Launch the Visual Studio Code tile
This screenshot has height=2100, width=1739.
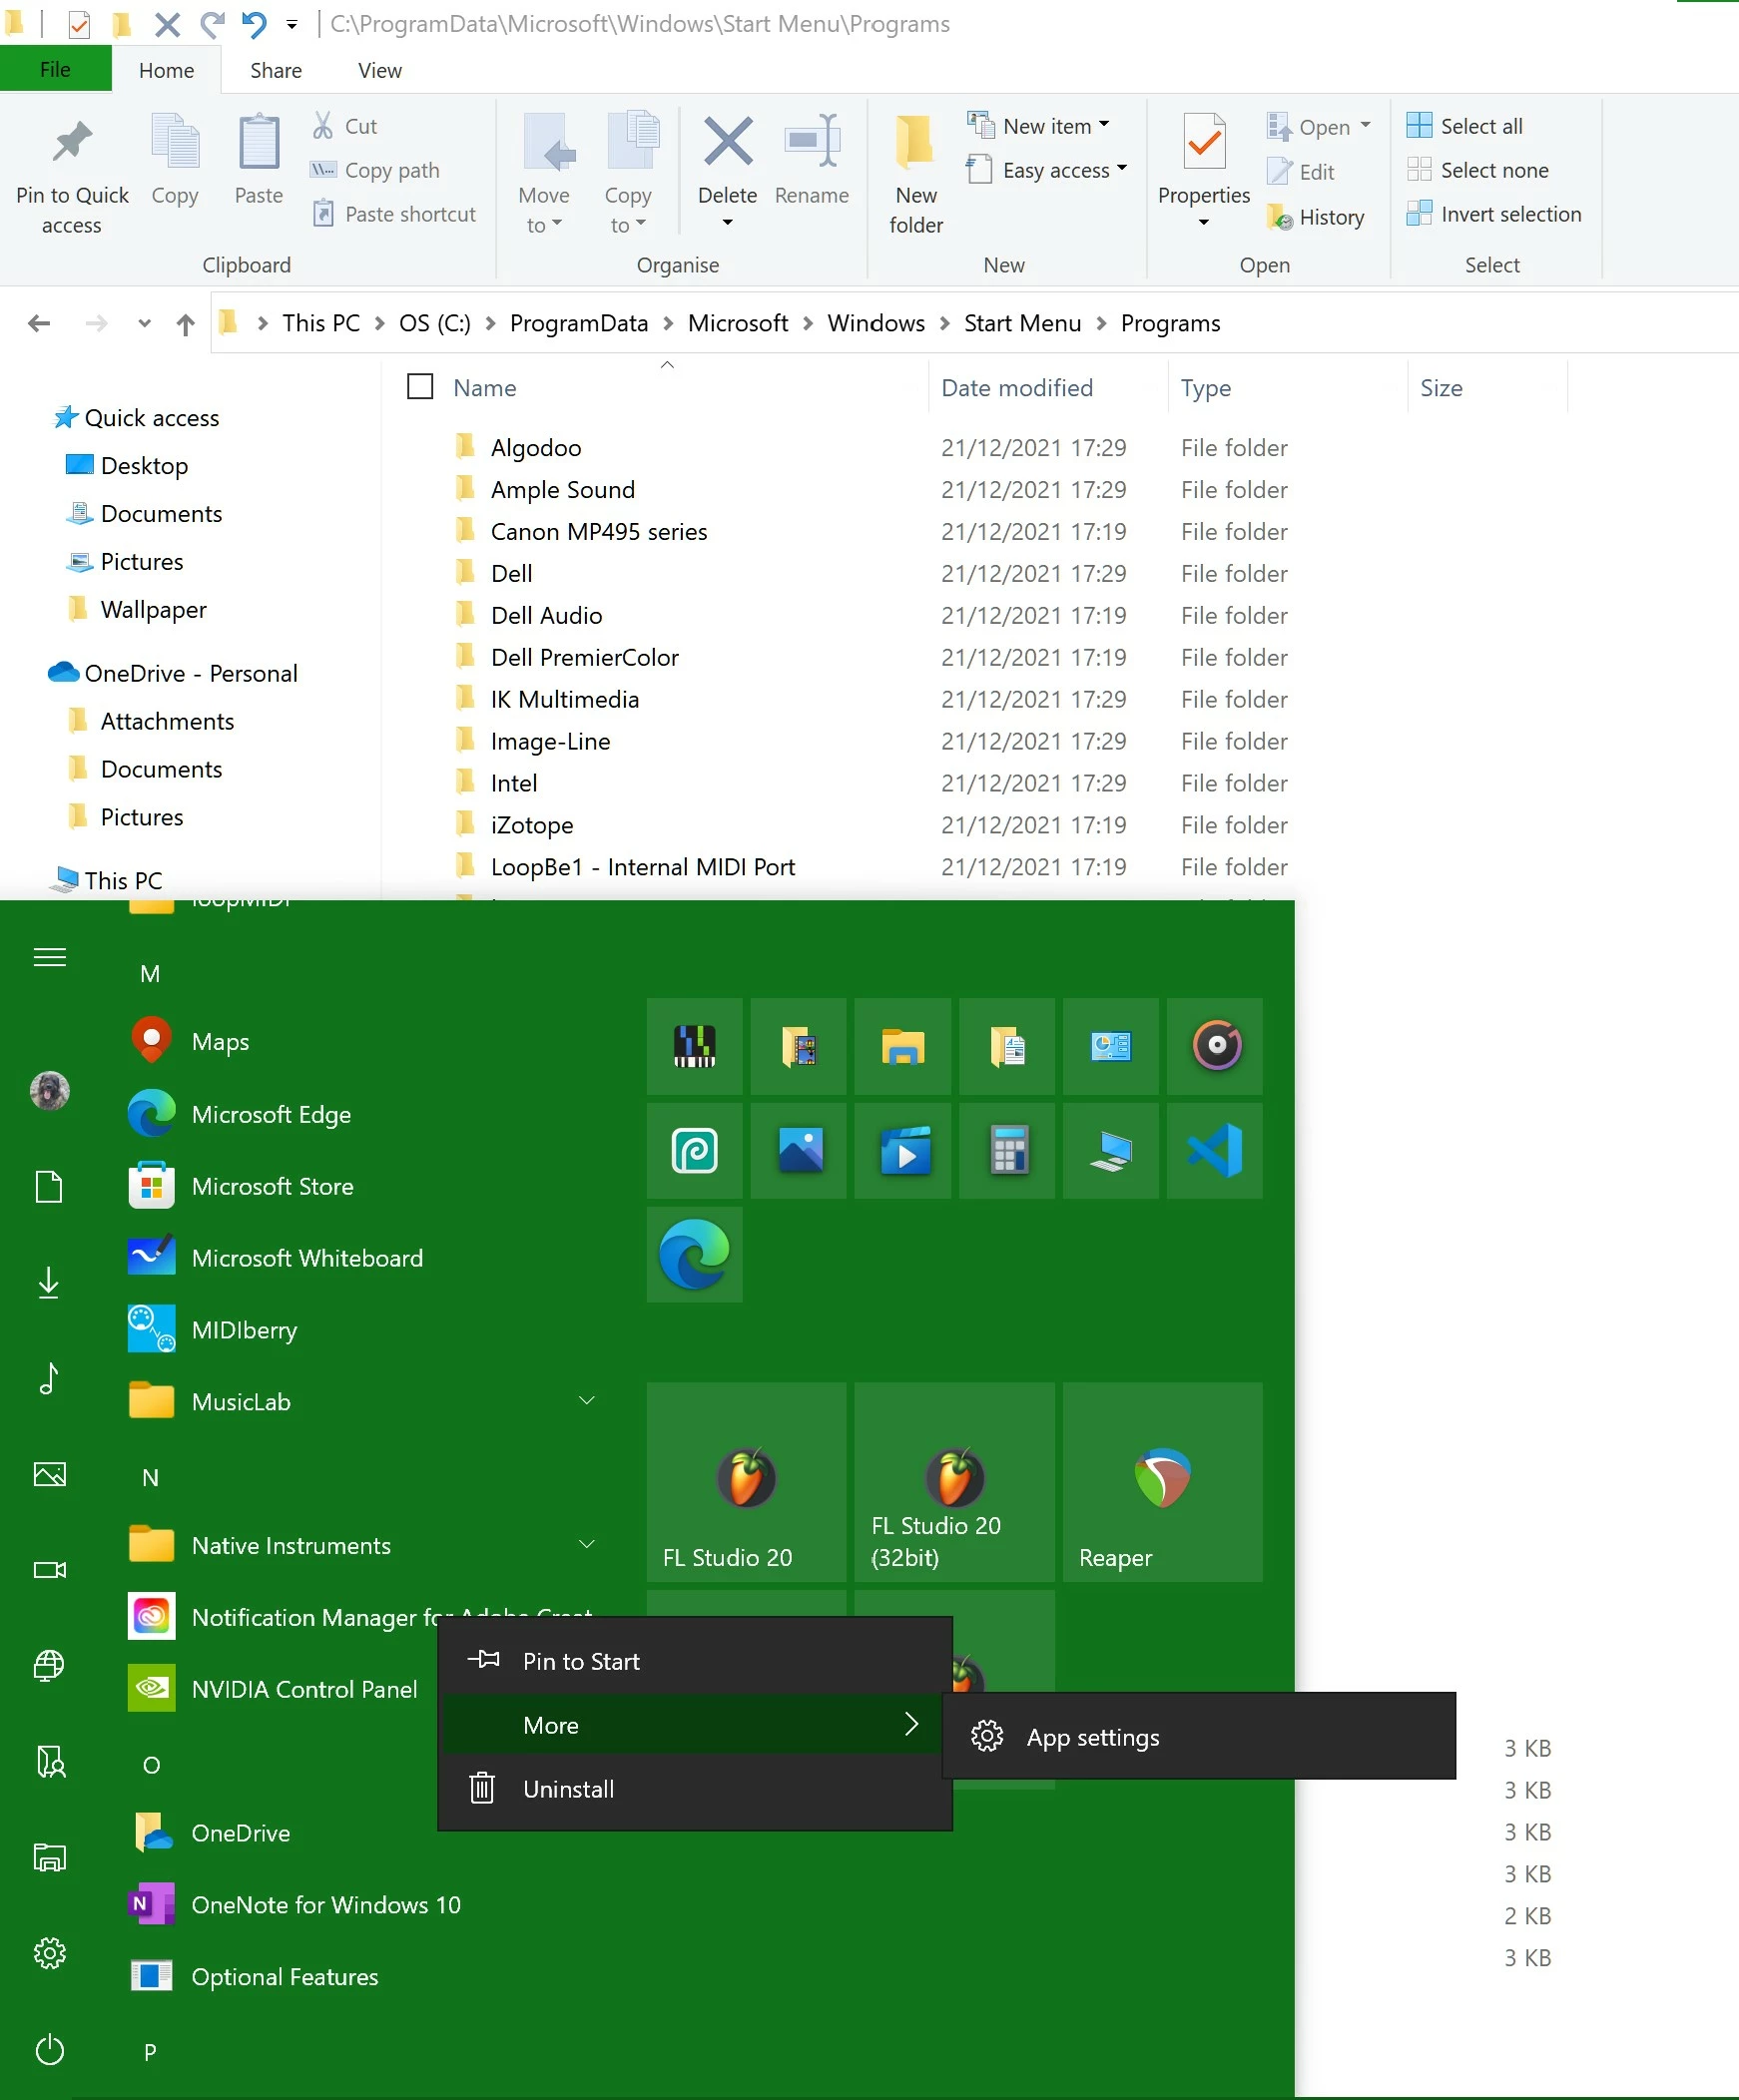click(x=1215, y=1150)
